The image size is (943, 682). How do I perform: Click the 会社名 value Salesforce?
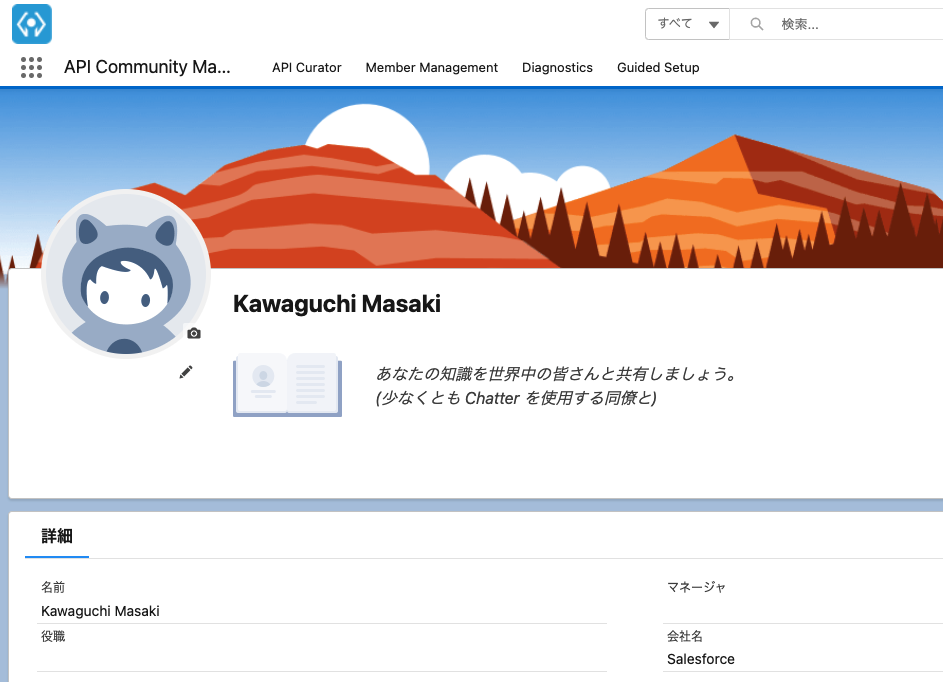coord(700,659)
